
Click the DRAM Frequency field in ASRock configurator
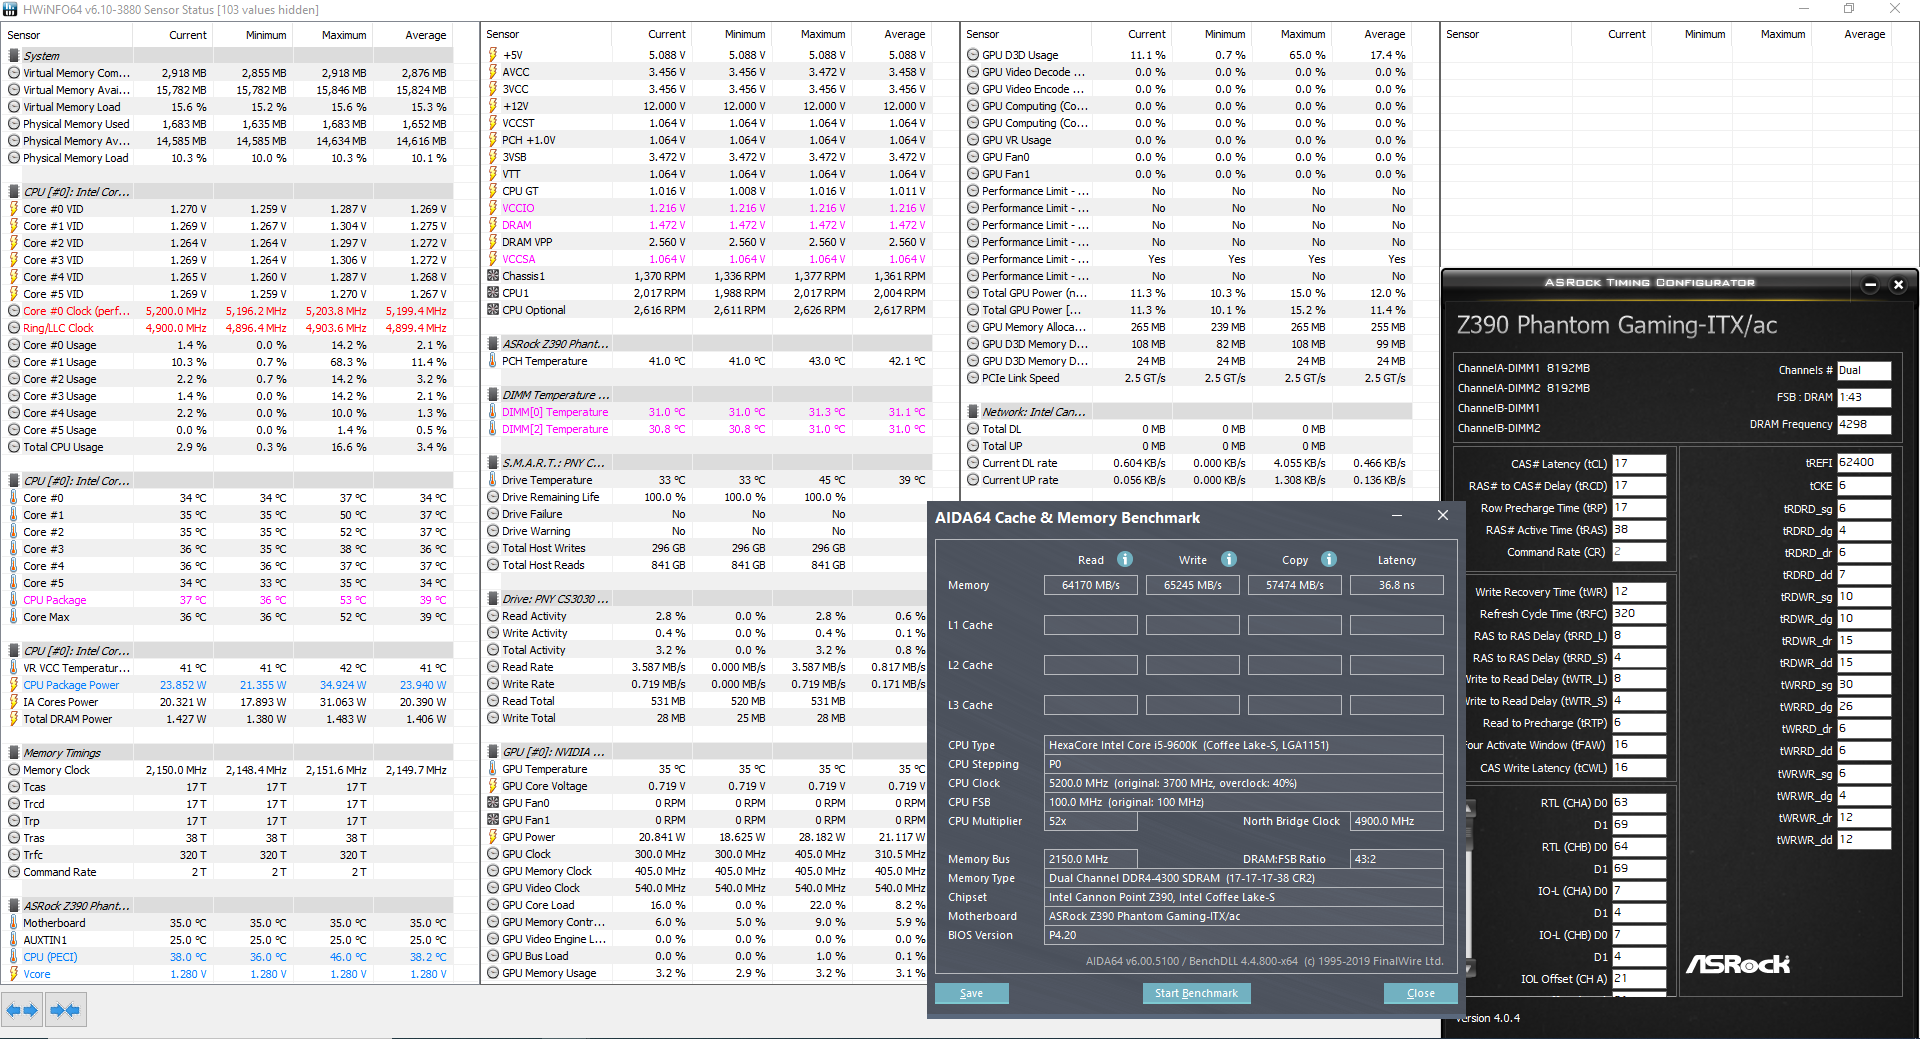[x=1864, y=424]
